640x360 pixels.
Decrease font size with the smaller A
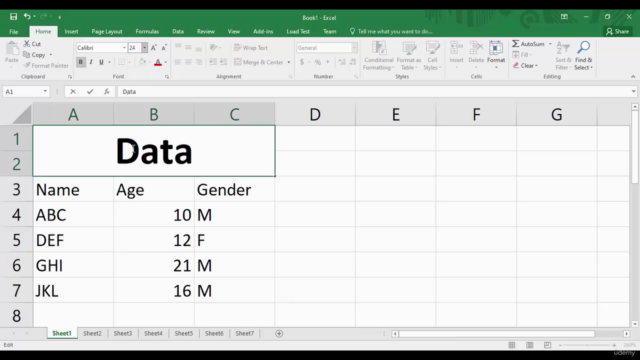(x=164, y=48)
